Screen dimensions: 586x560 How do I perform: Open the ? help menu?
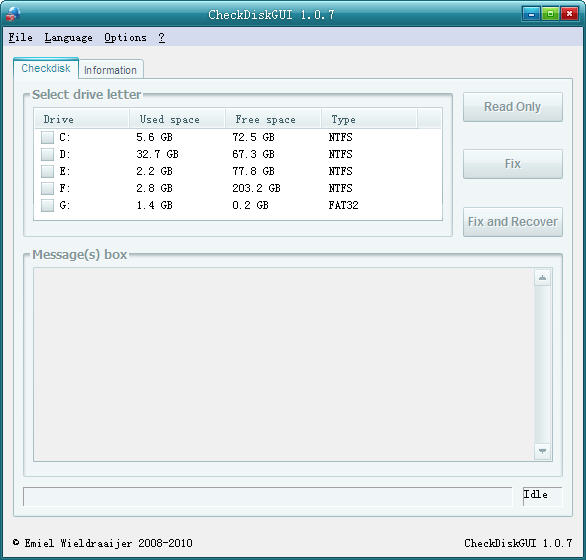coord(161,37)
